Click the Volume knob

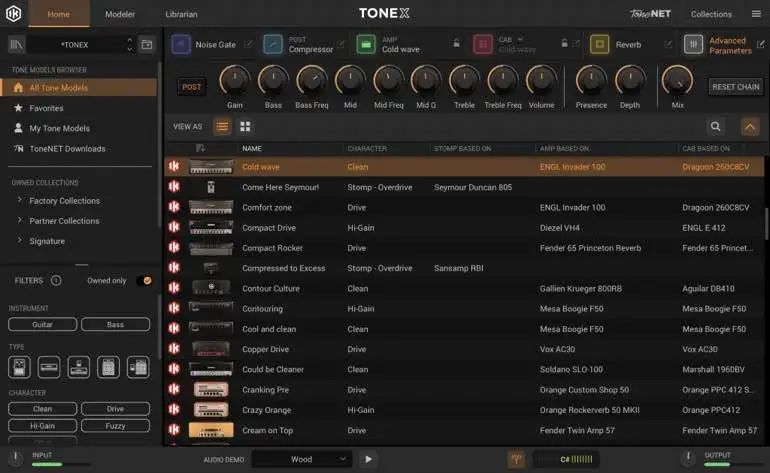point(541,81)
